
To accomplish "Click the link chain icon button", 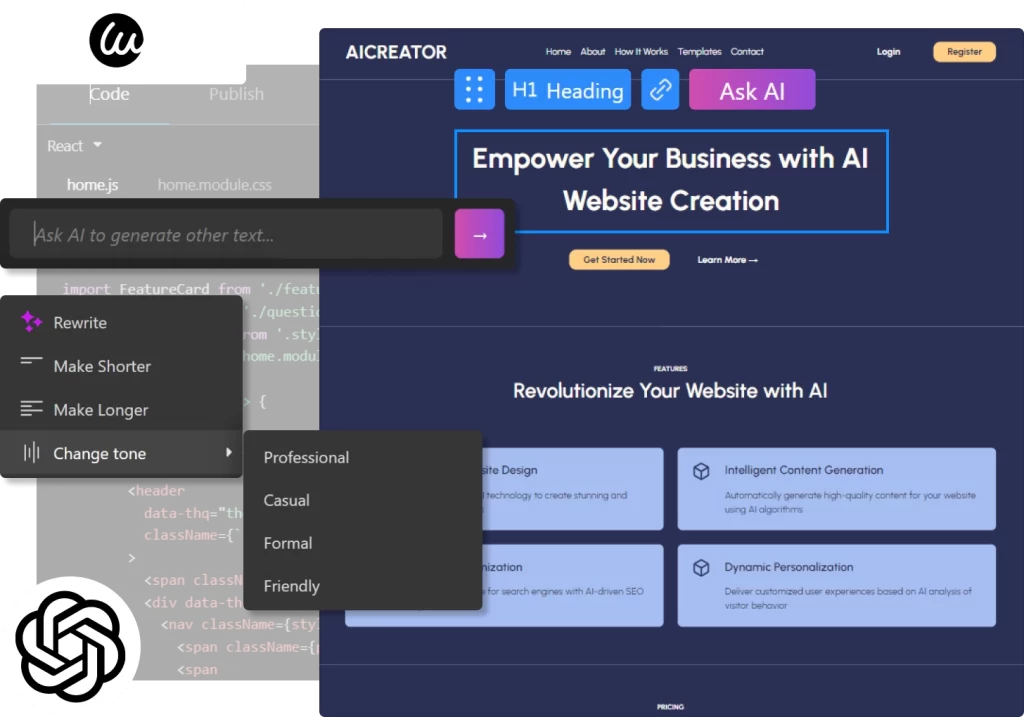I will (660, 89).
